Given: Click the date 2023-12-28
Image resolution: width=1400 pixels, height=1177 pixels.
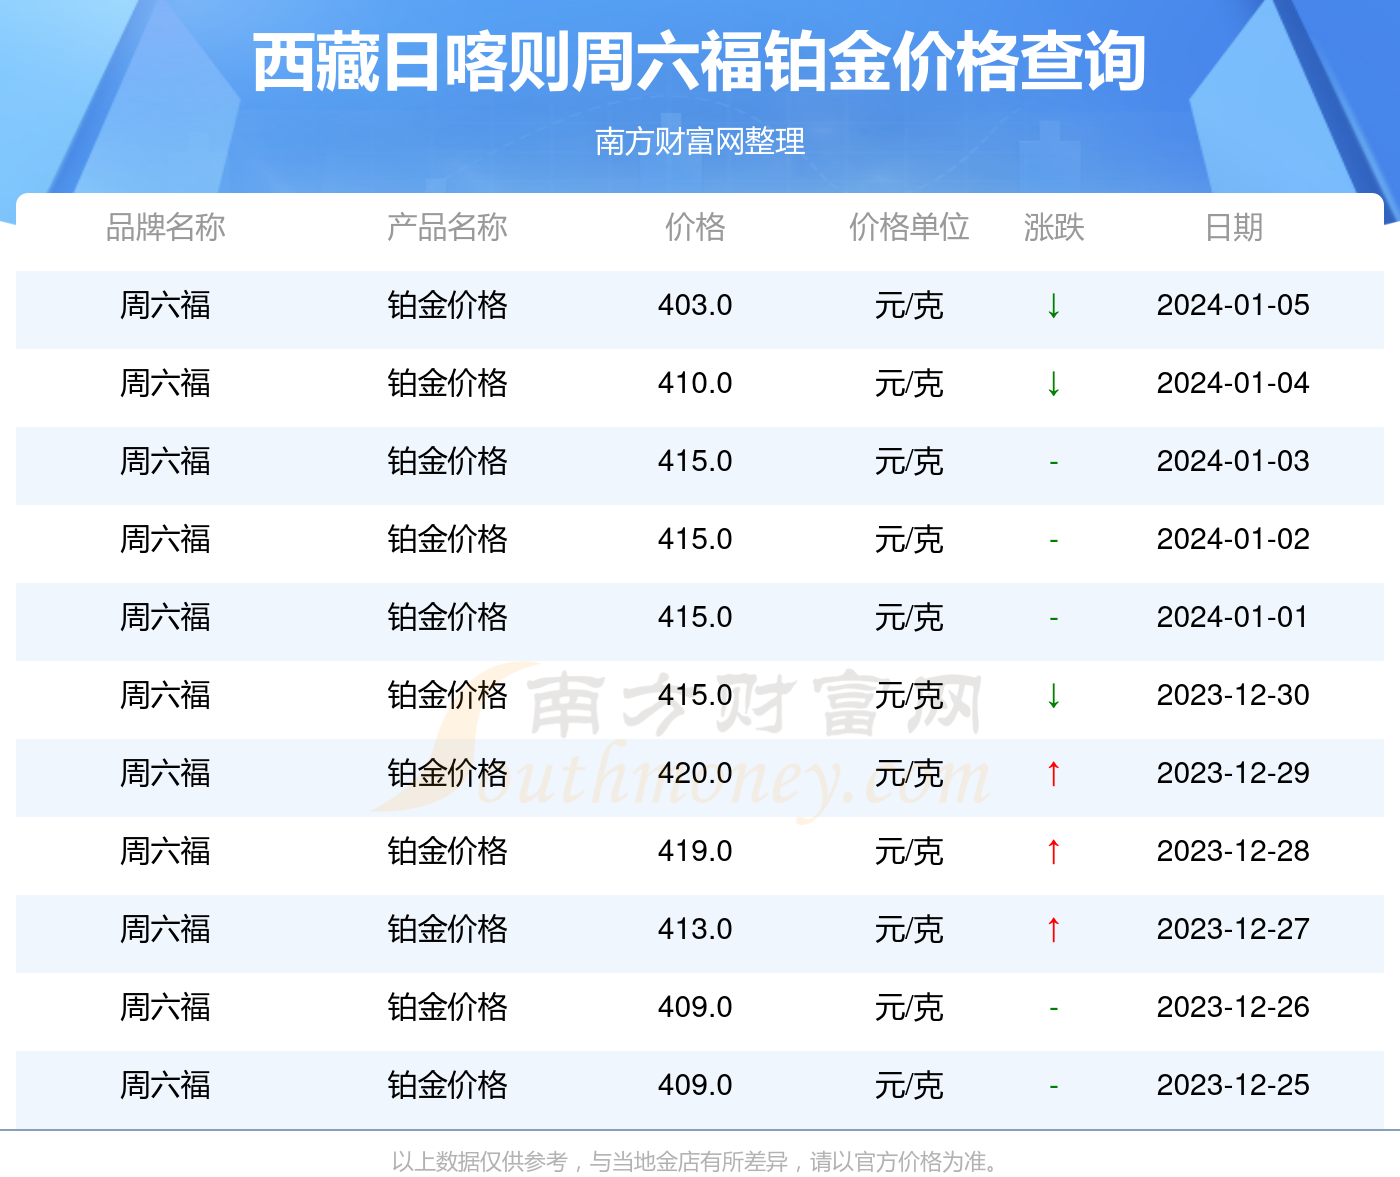Looking at the screenshot, I should [x=1233, y=851].
